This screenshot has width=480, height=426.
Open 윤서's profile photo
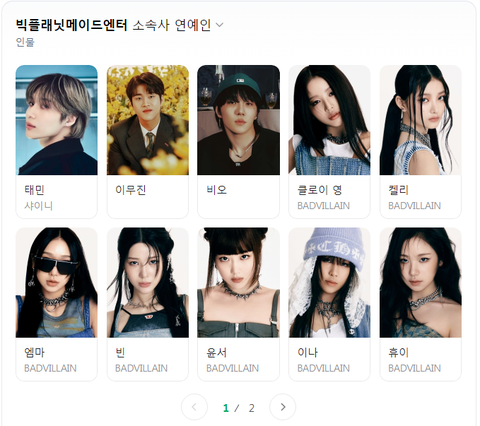click(x=239, y=283)
